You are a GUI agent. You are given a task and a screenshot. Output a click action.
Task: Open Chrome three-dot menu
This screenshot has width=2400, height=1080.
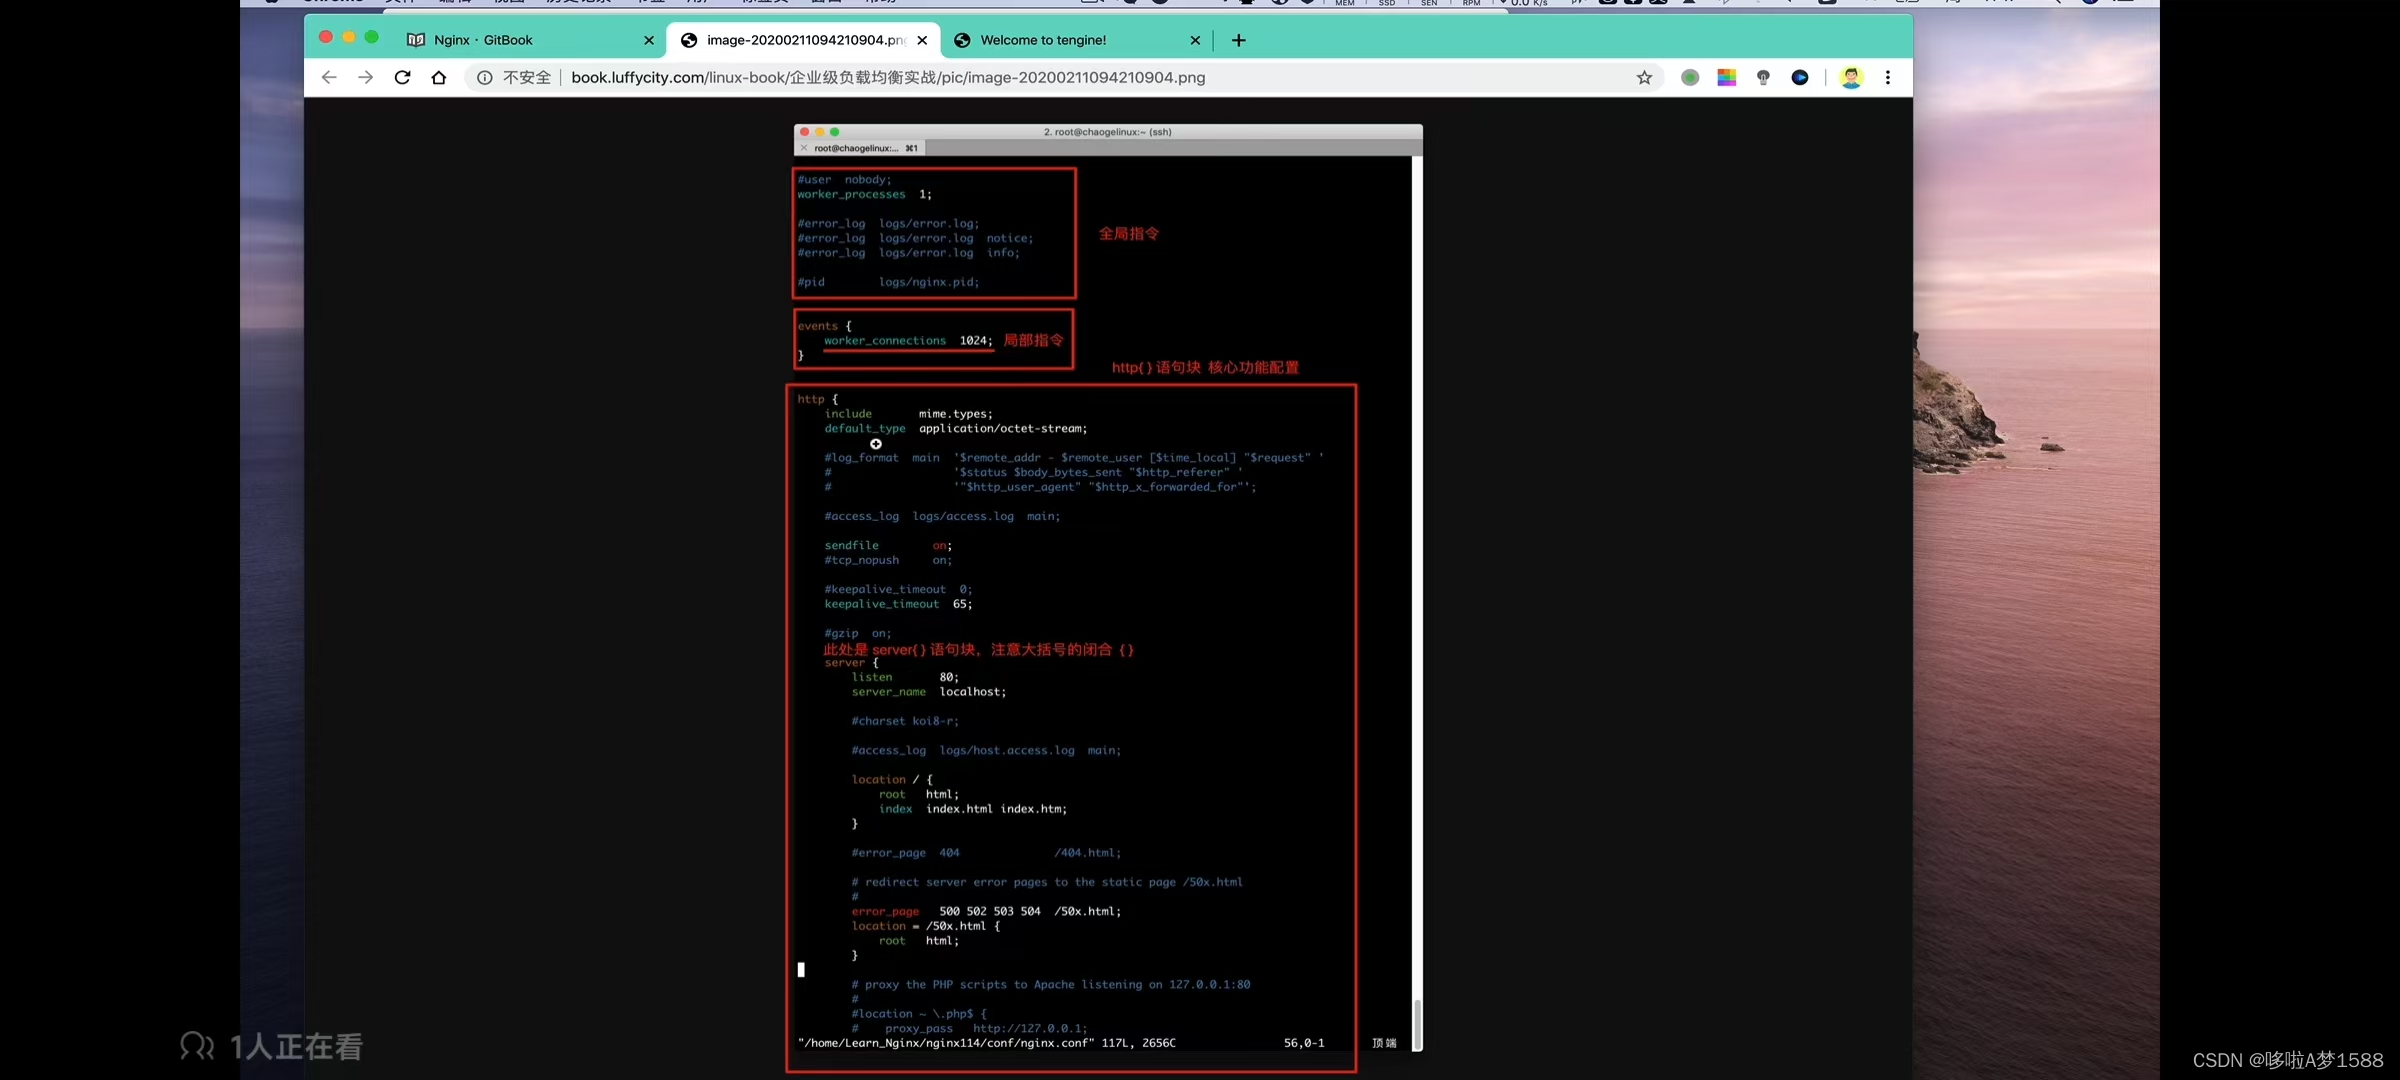1888,77
